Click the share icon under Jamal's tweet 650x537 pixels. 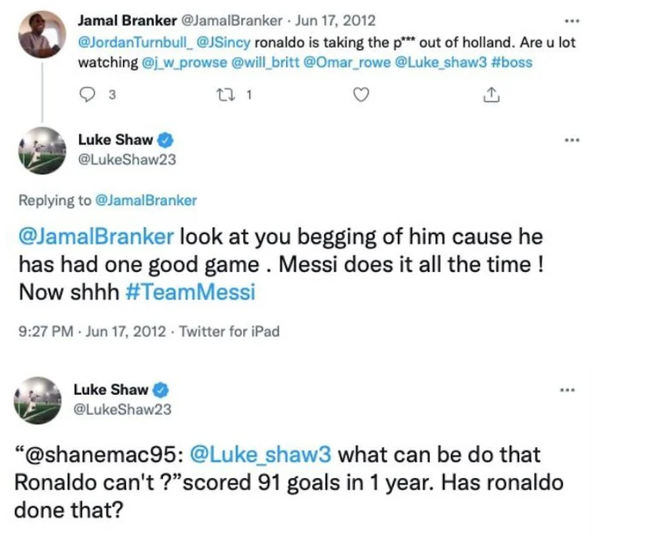pos(490,96)
